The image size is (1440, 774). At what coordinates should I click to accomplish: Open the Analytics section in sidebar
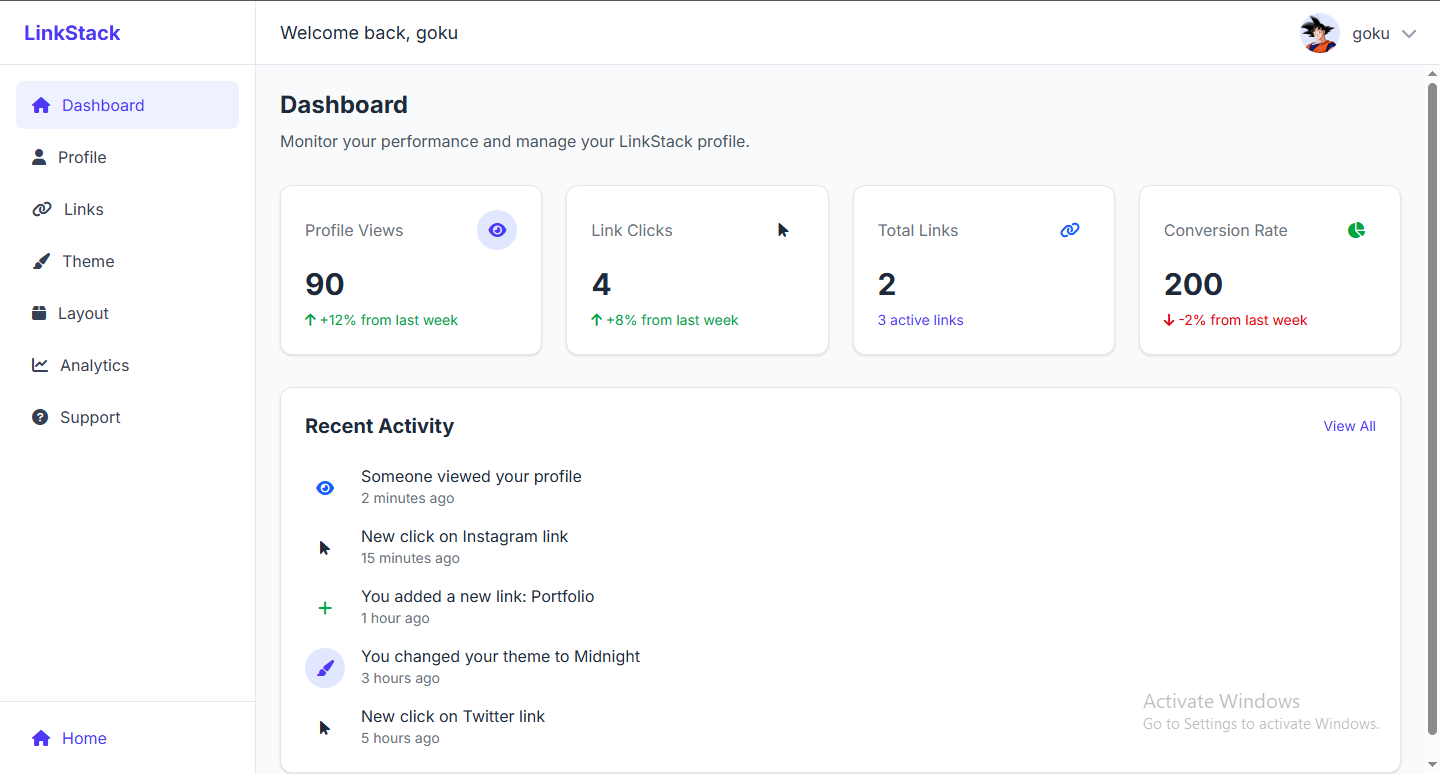tap(94, 365)
